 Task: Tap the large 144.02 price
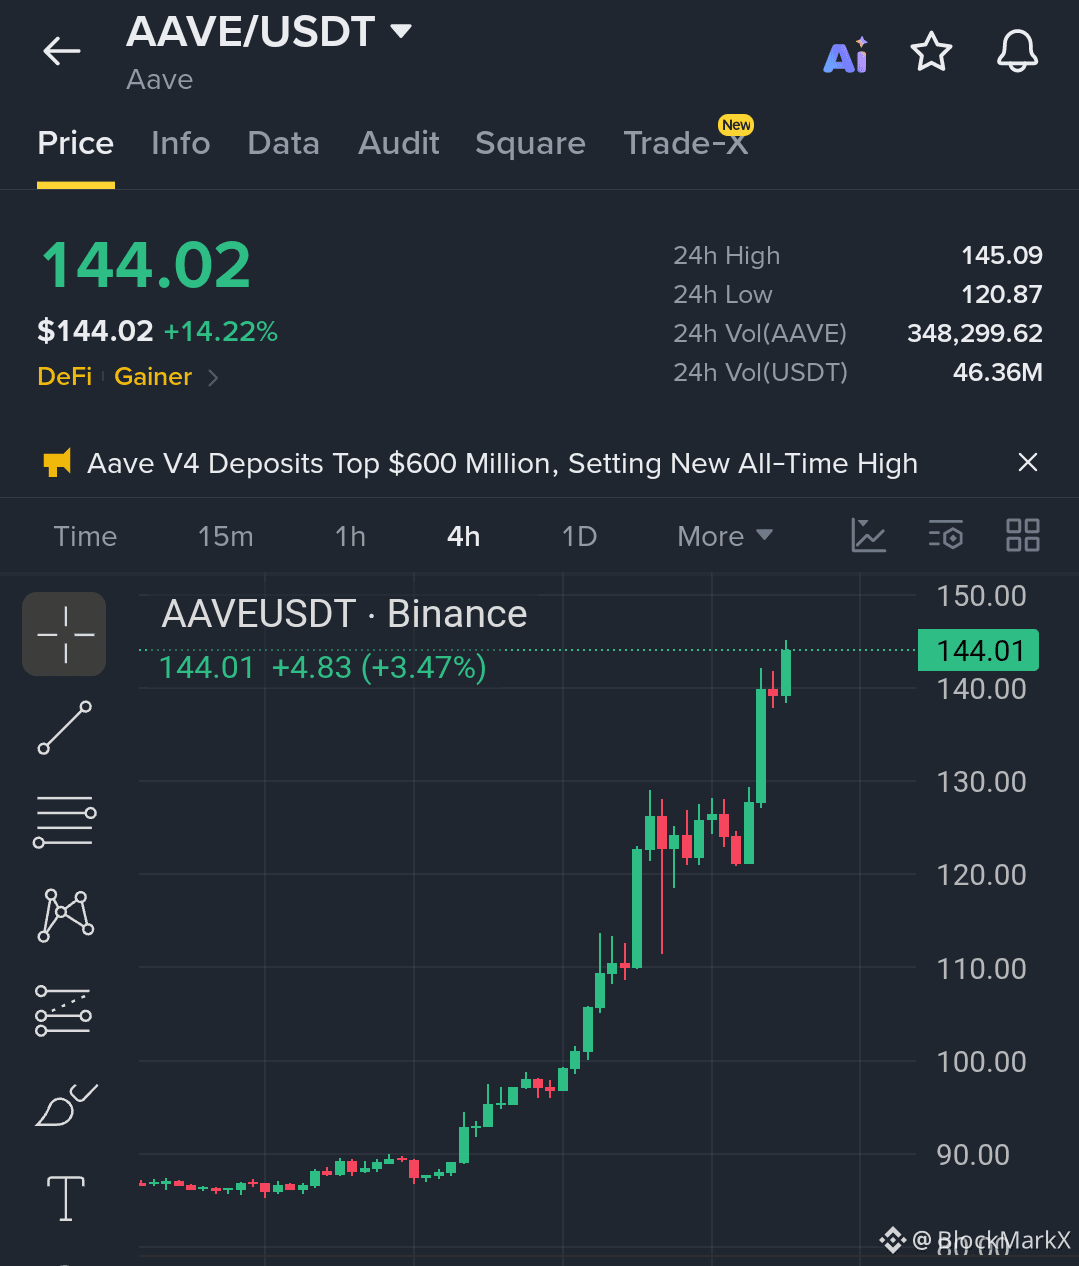146,265
